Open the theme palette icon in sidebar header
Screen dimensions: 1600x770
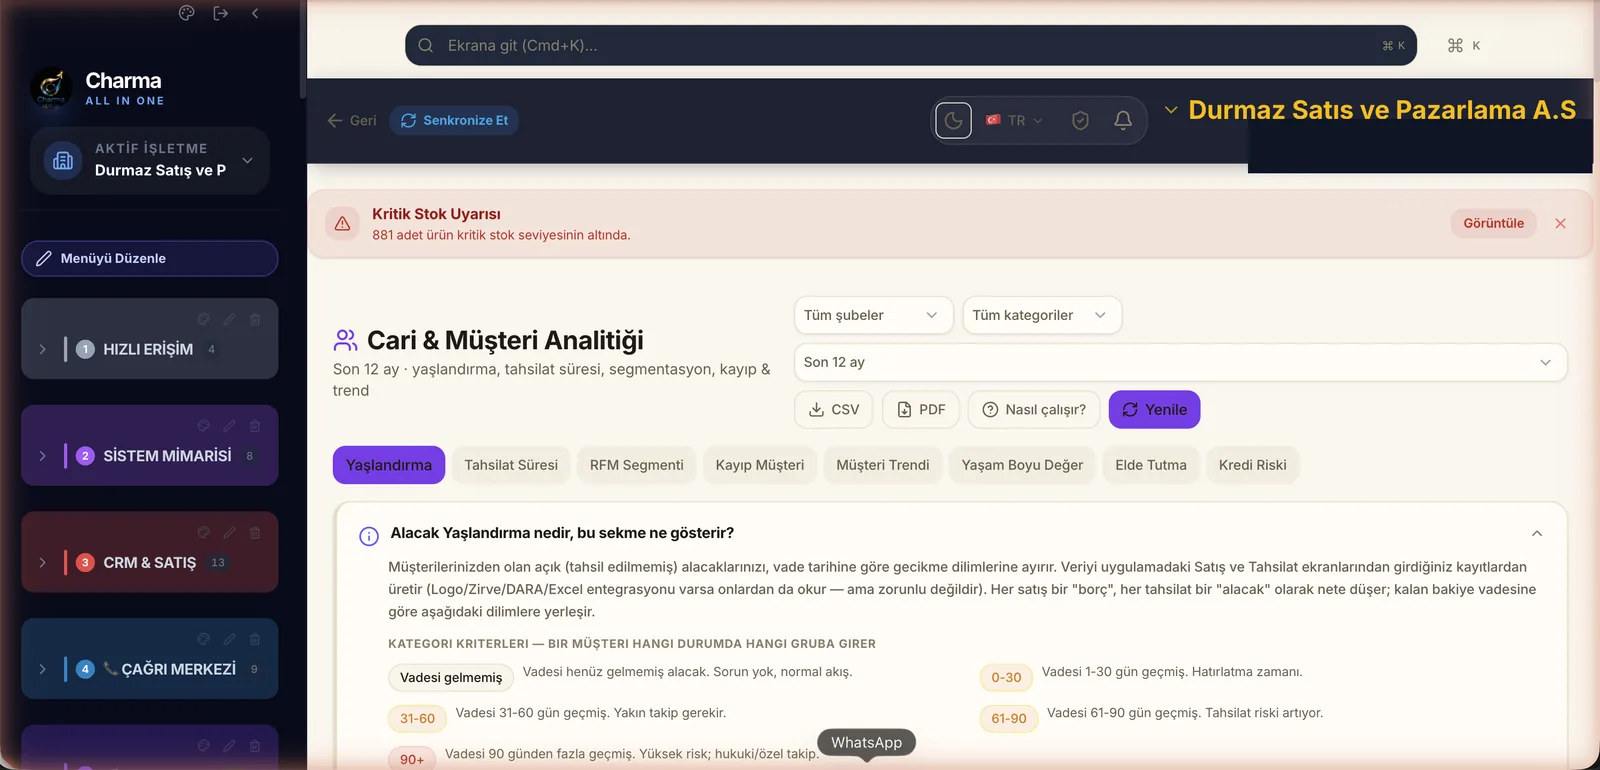click(x=186, y=13)
